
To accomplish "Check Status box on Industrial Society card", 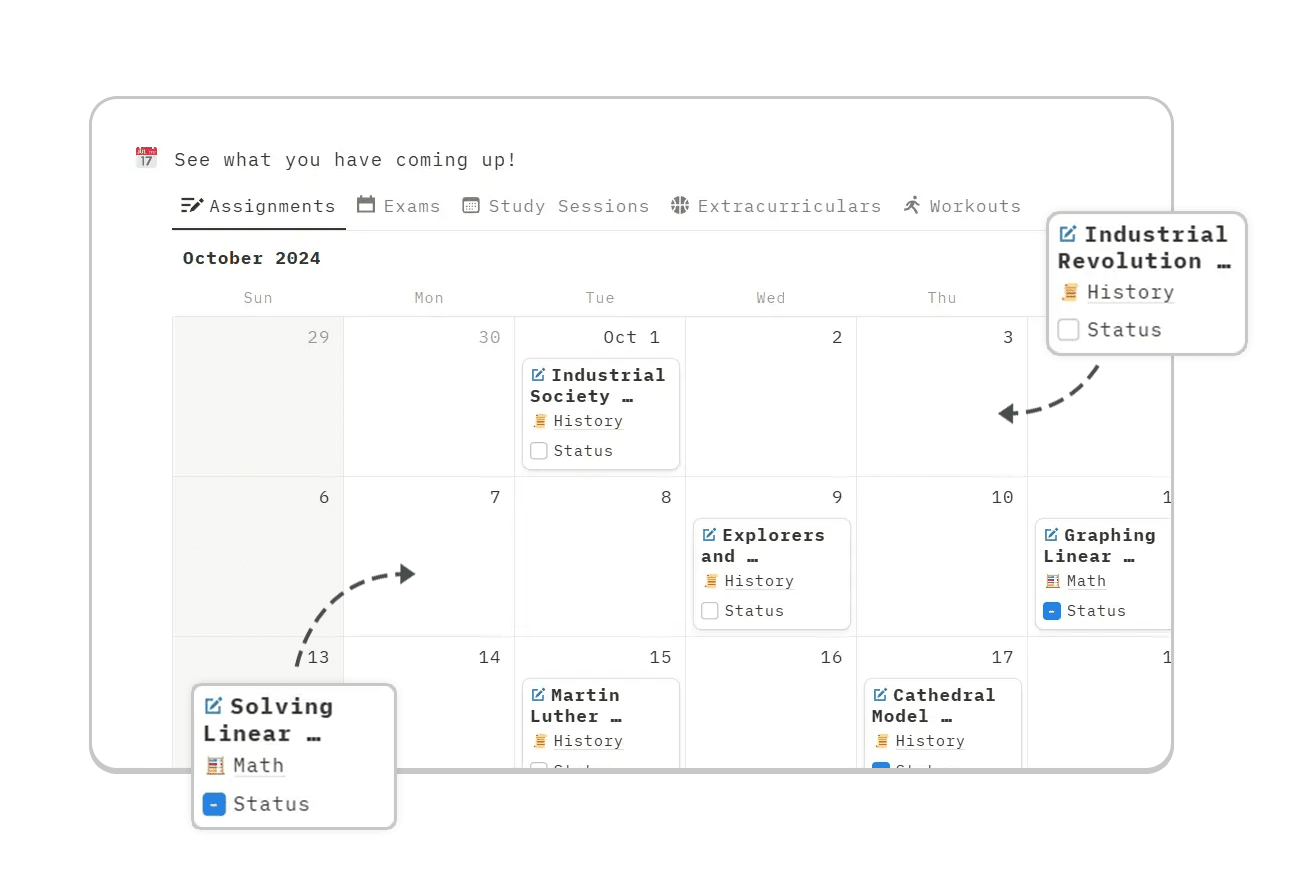I will tap(539, 451).
